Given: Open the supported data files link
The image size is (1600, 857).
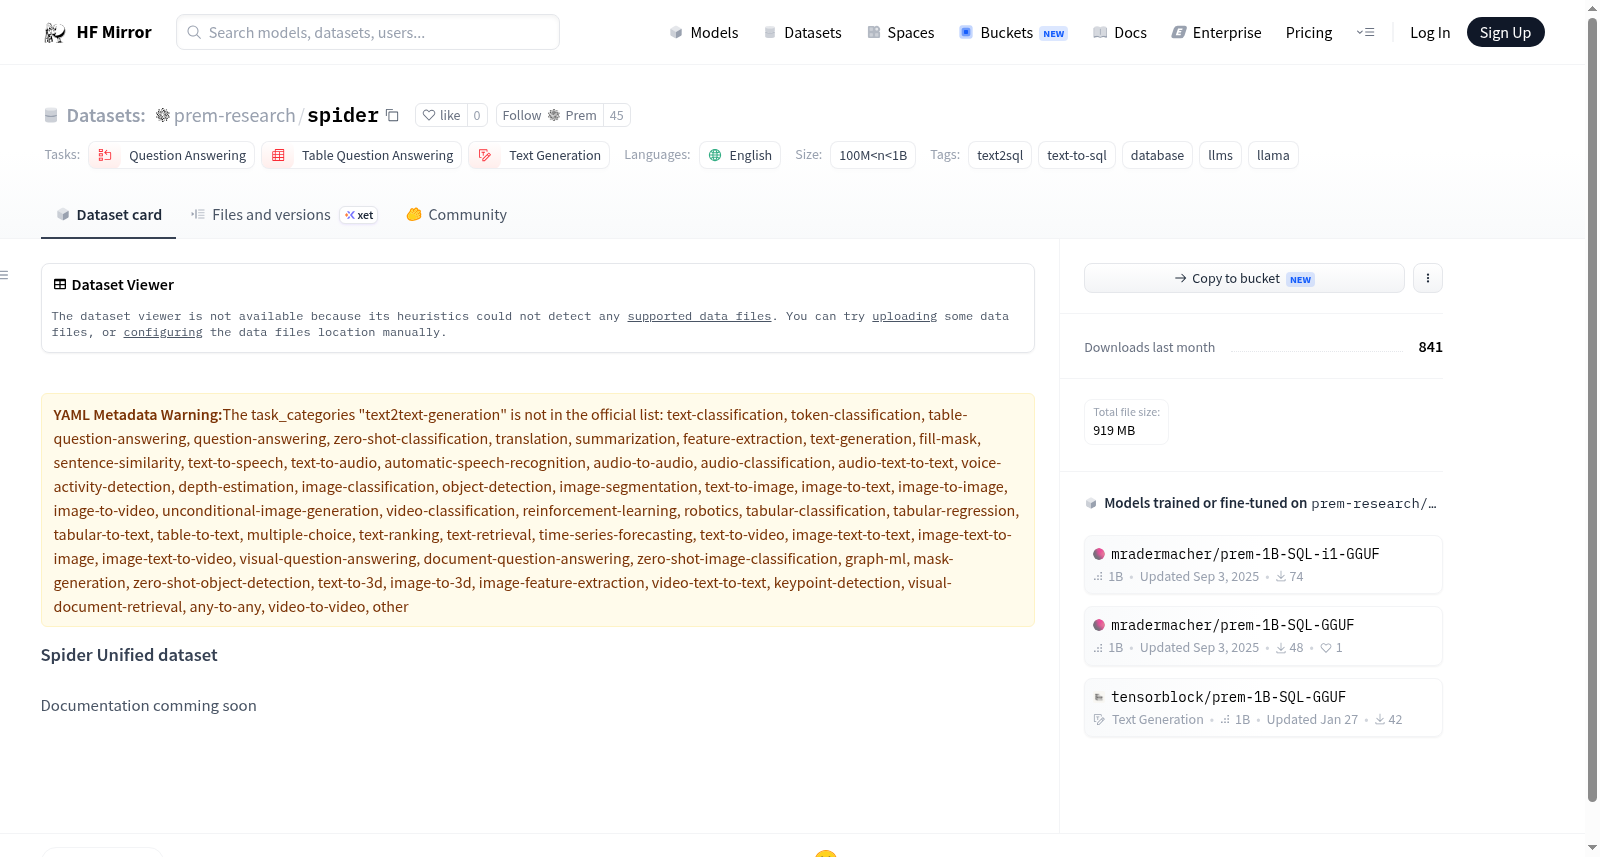Looking at the screenshot, I should coord(699,316).
